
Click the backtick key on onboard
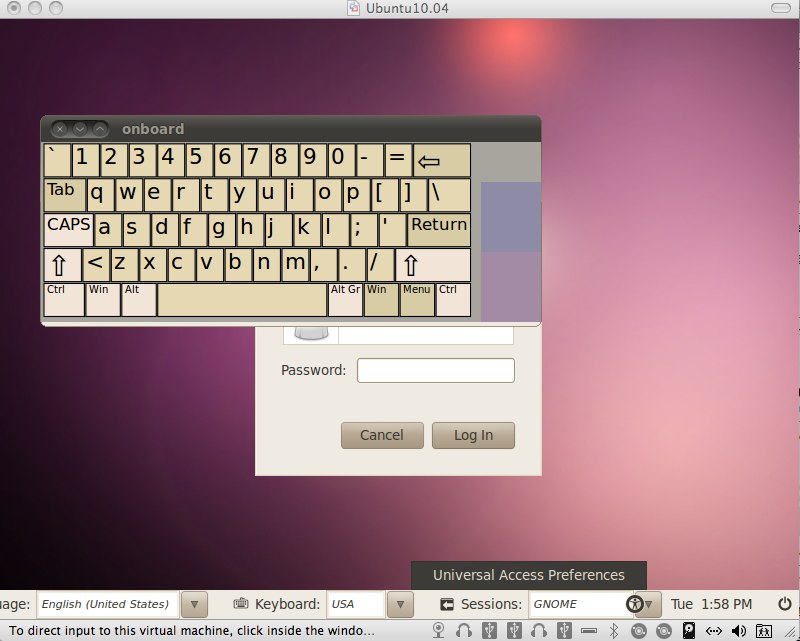tap(57, 160)
